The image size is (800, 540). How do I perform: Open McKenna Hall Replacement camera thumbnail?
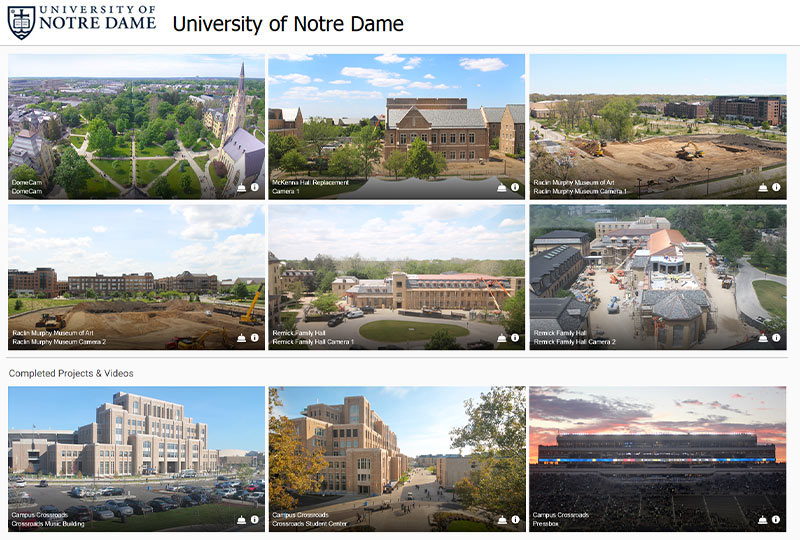396,126
